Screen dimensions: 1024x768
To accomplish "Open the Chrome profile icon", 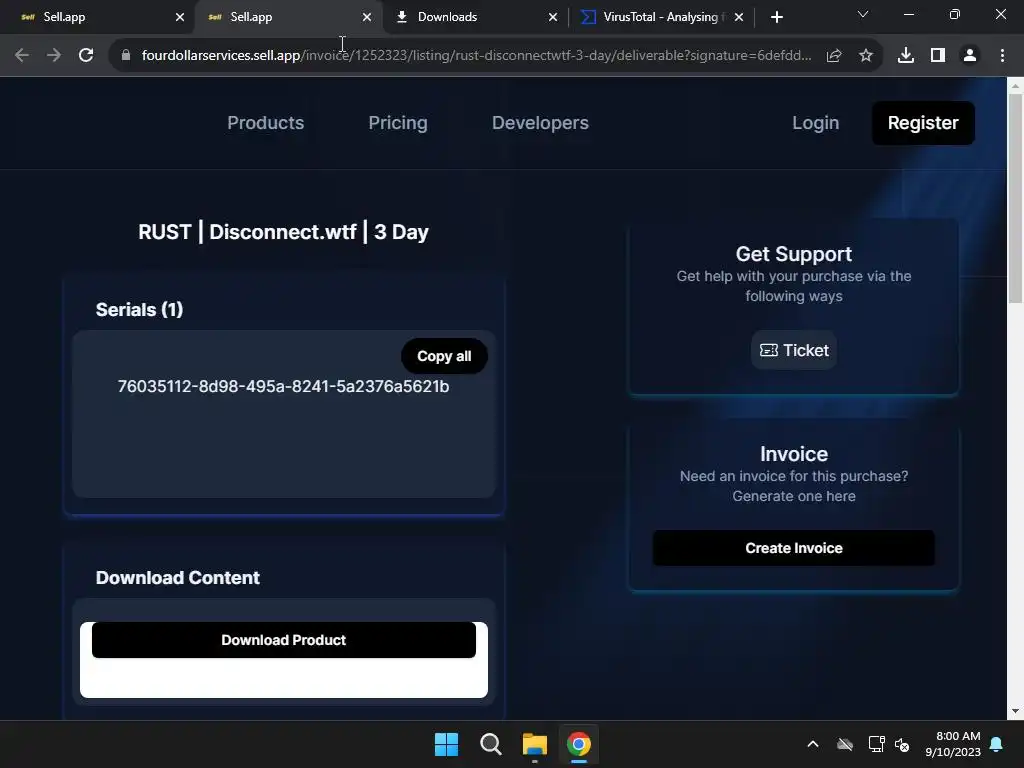I will [970, 56].
